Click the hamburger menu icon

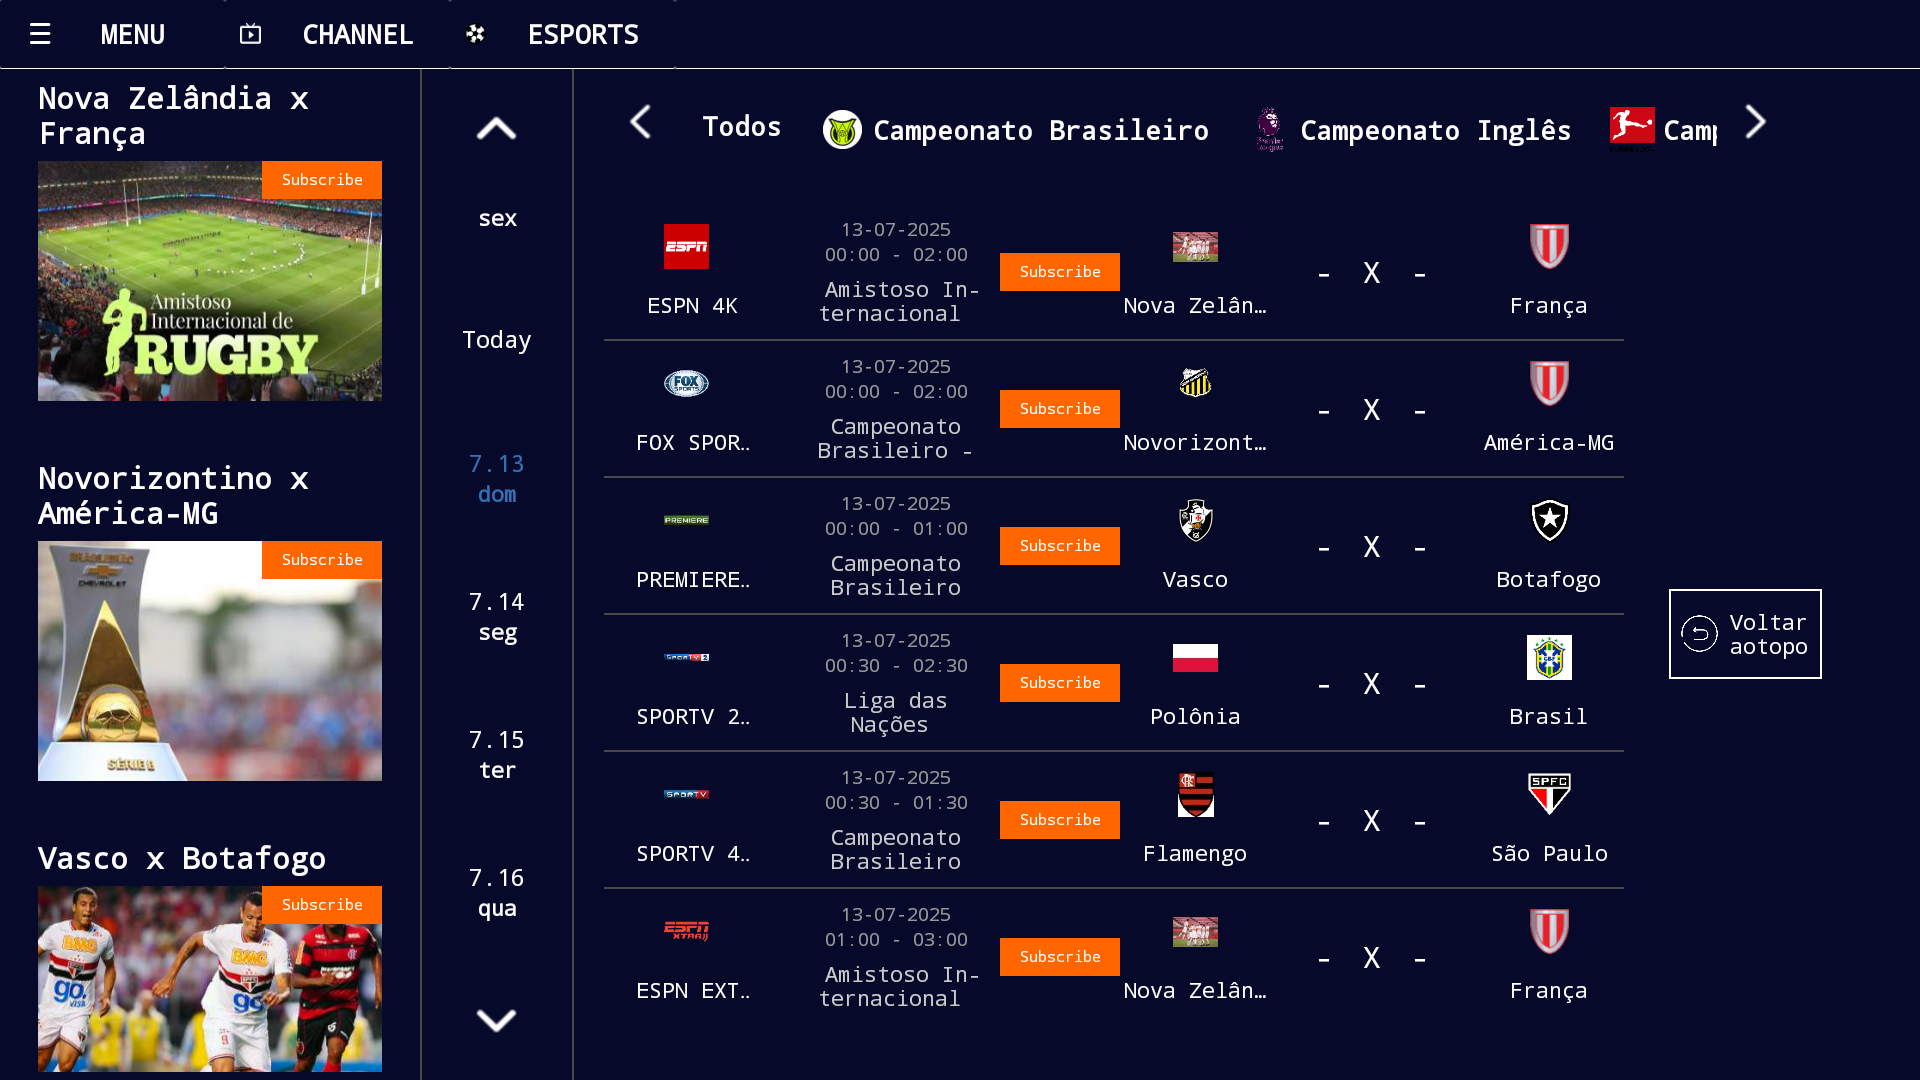(x=40, y=34)
